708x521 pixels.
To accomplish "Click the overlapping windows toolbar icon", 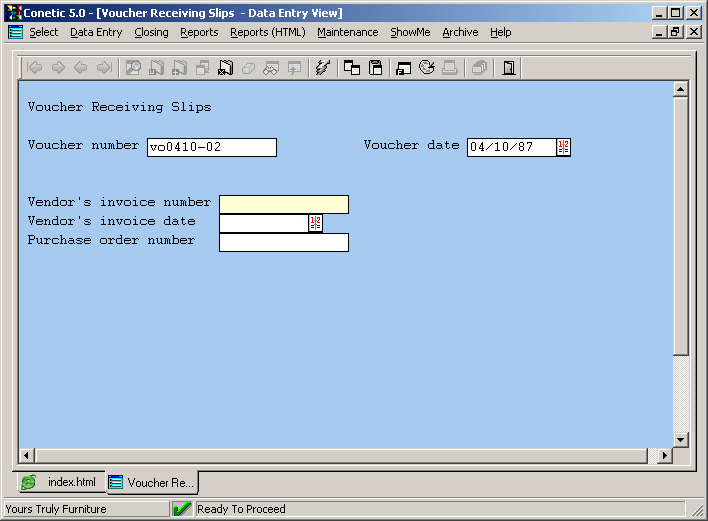I will click(x=352, y=68).
